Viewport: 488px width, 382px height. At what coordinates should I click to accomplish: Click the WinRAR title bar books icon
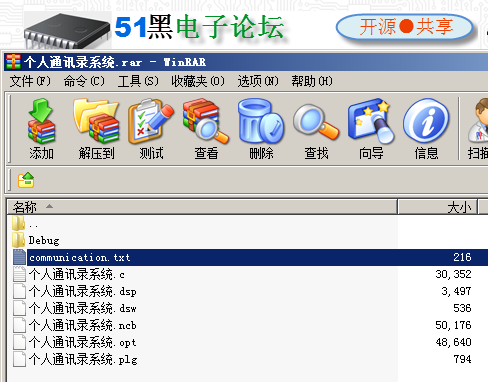(13, 62)
